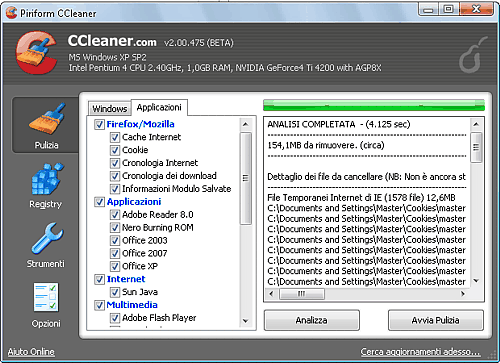Click the MS Windows XP SP2 text
500x363 pixels.
[x=107, y=57]
